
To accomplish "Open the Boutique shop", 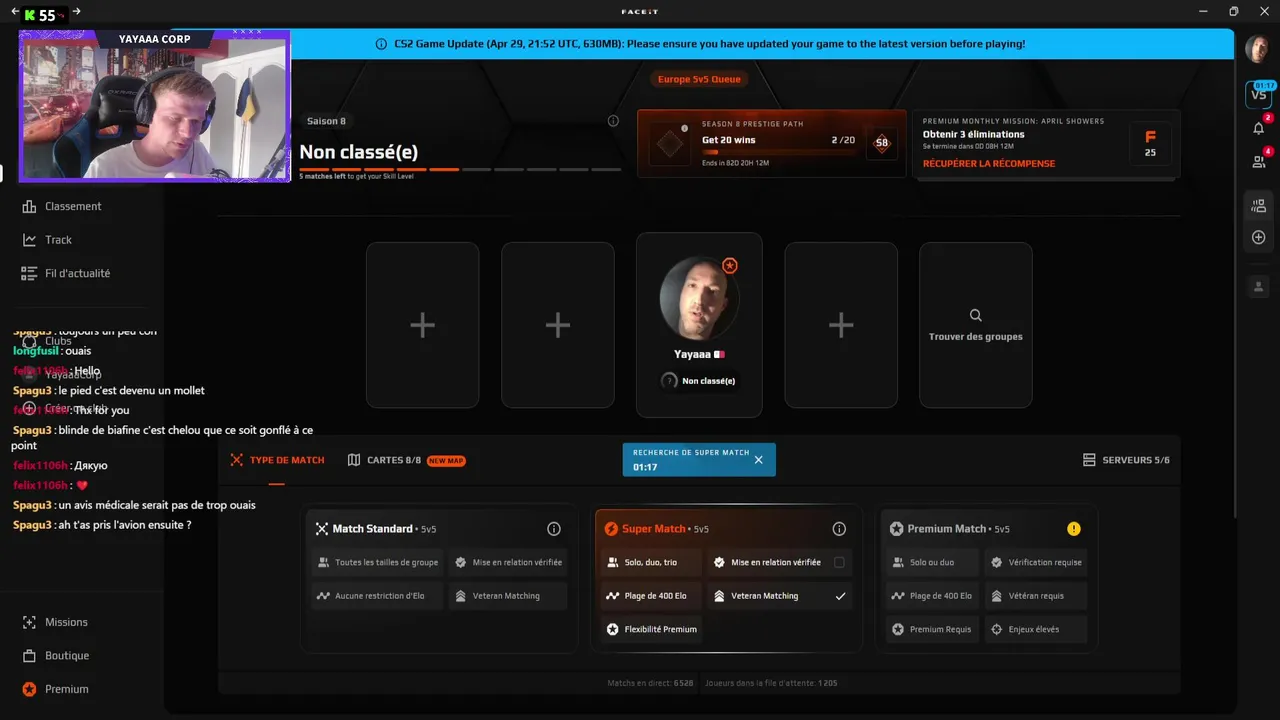I will point(56,656).
